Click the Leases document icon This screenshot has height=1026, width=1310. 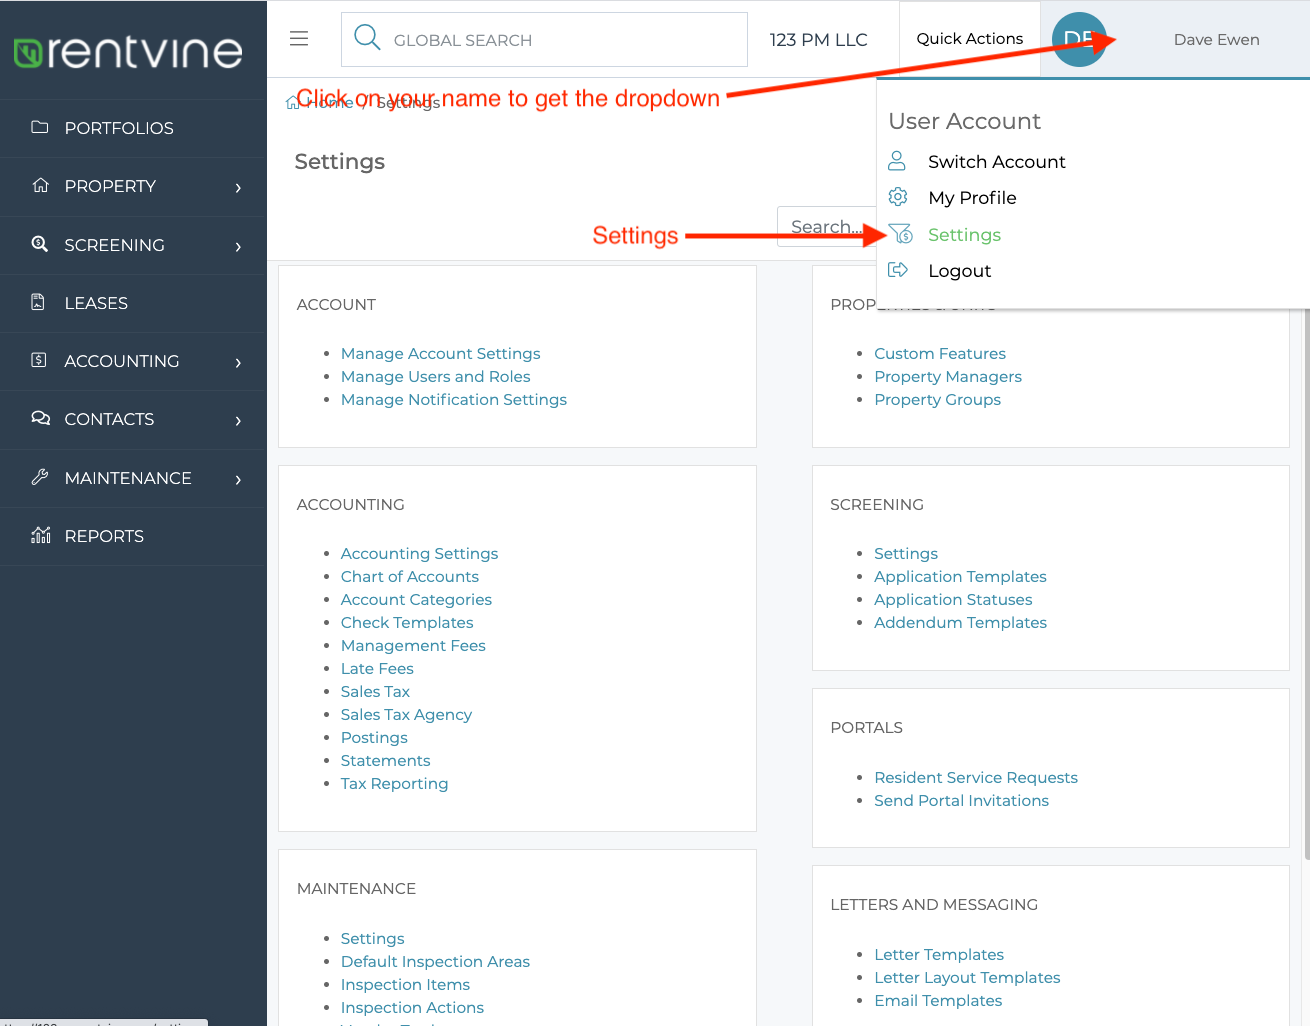(38, 302)
